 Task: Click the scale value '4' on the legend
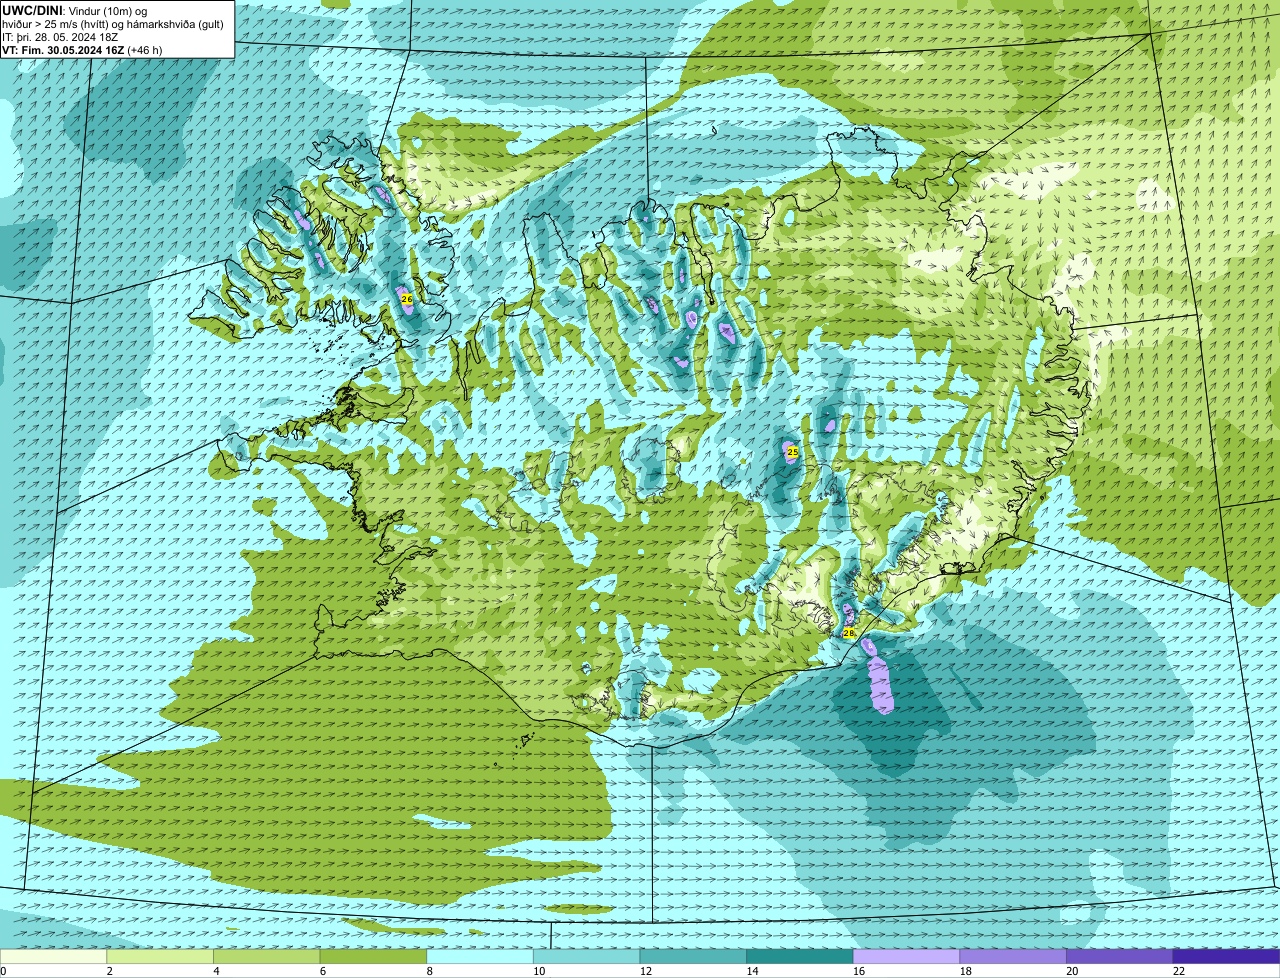[x=216, y=971]
